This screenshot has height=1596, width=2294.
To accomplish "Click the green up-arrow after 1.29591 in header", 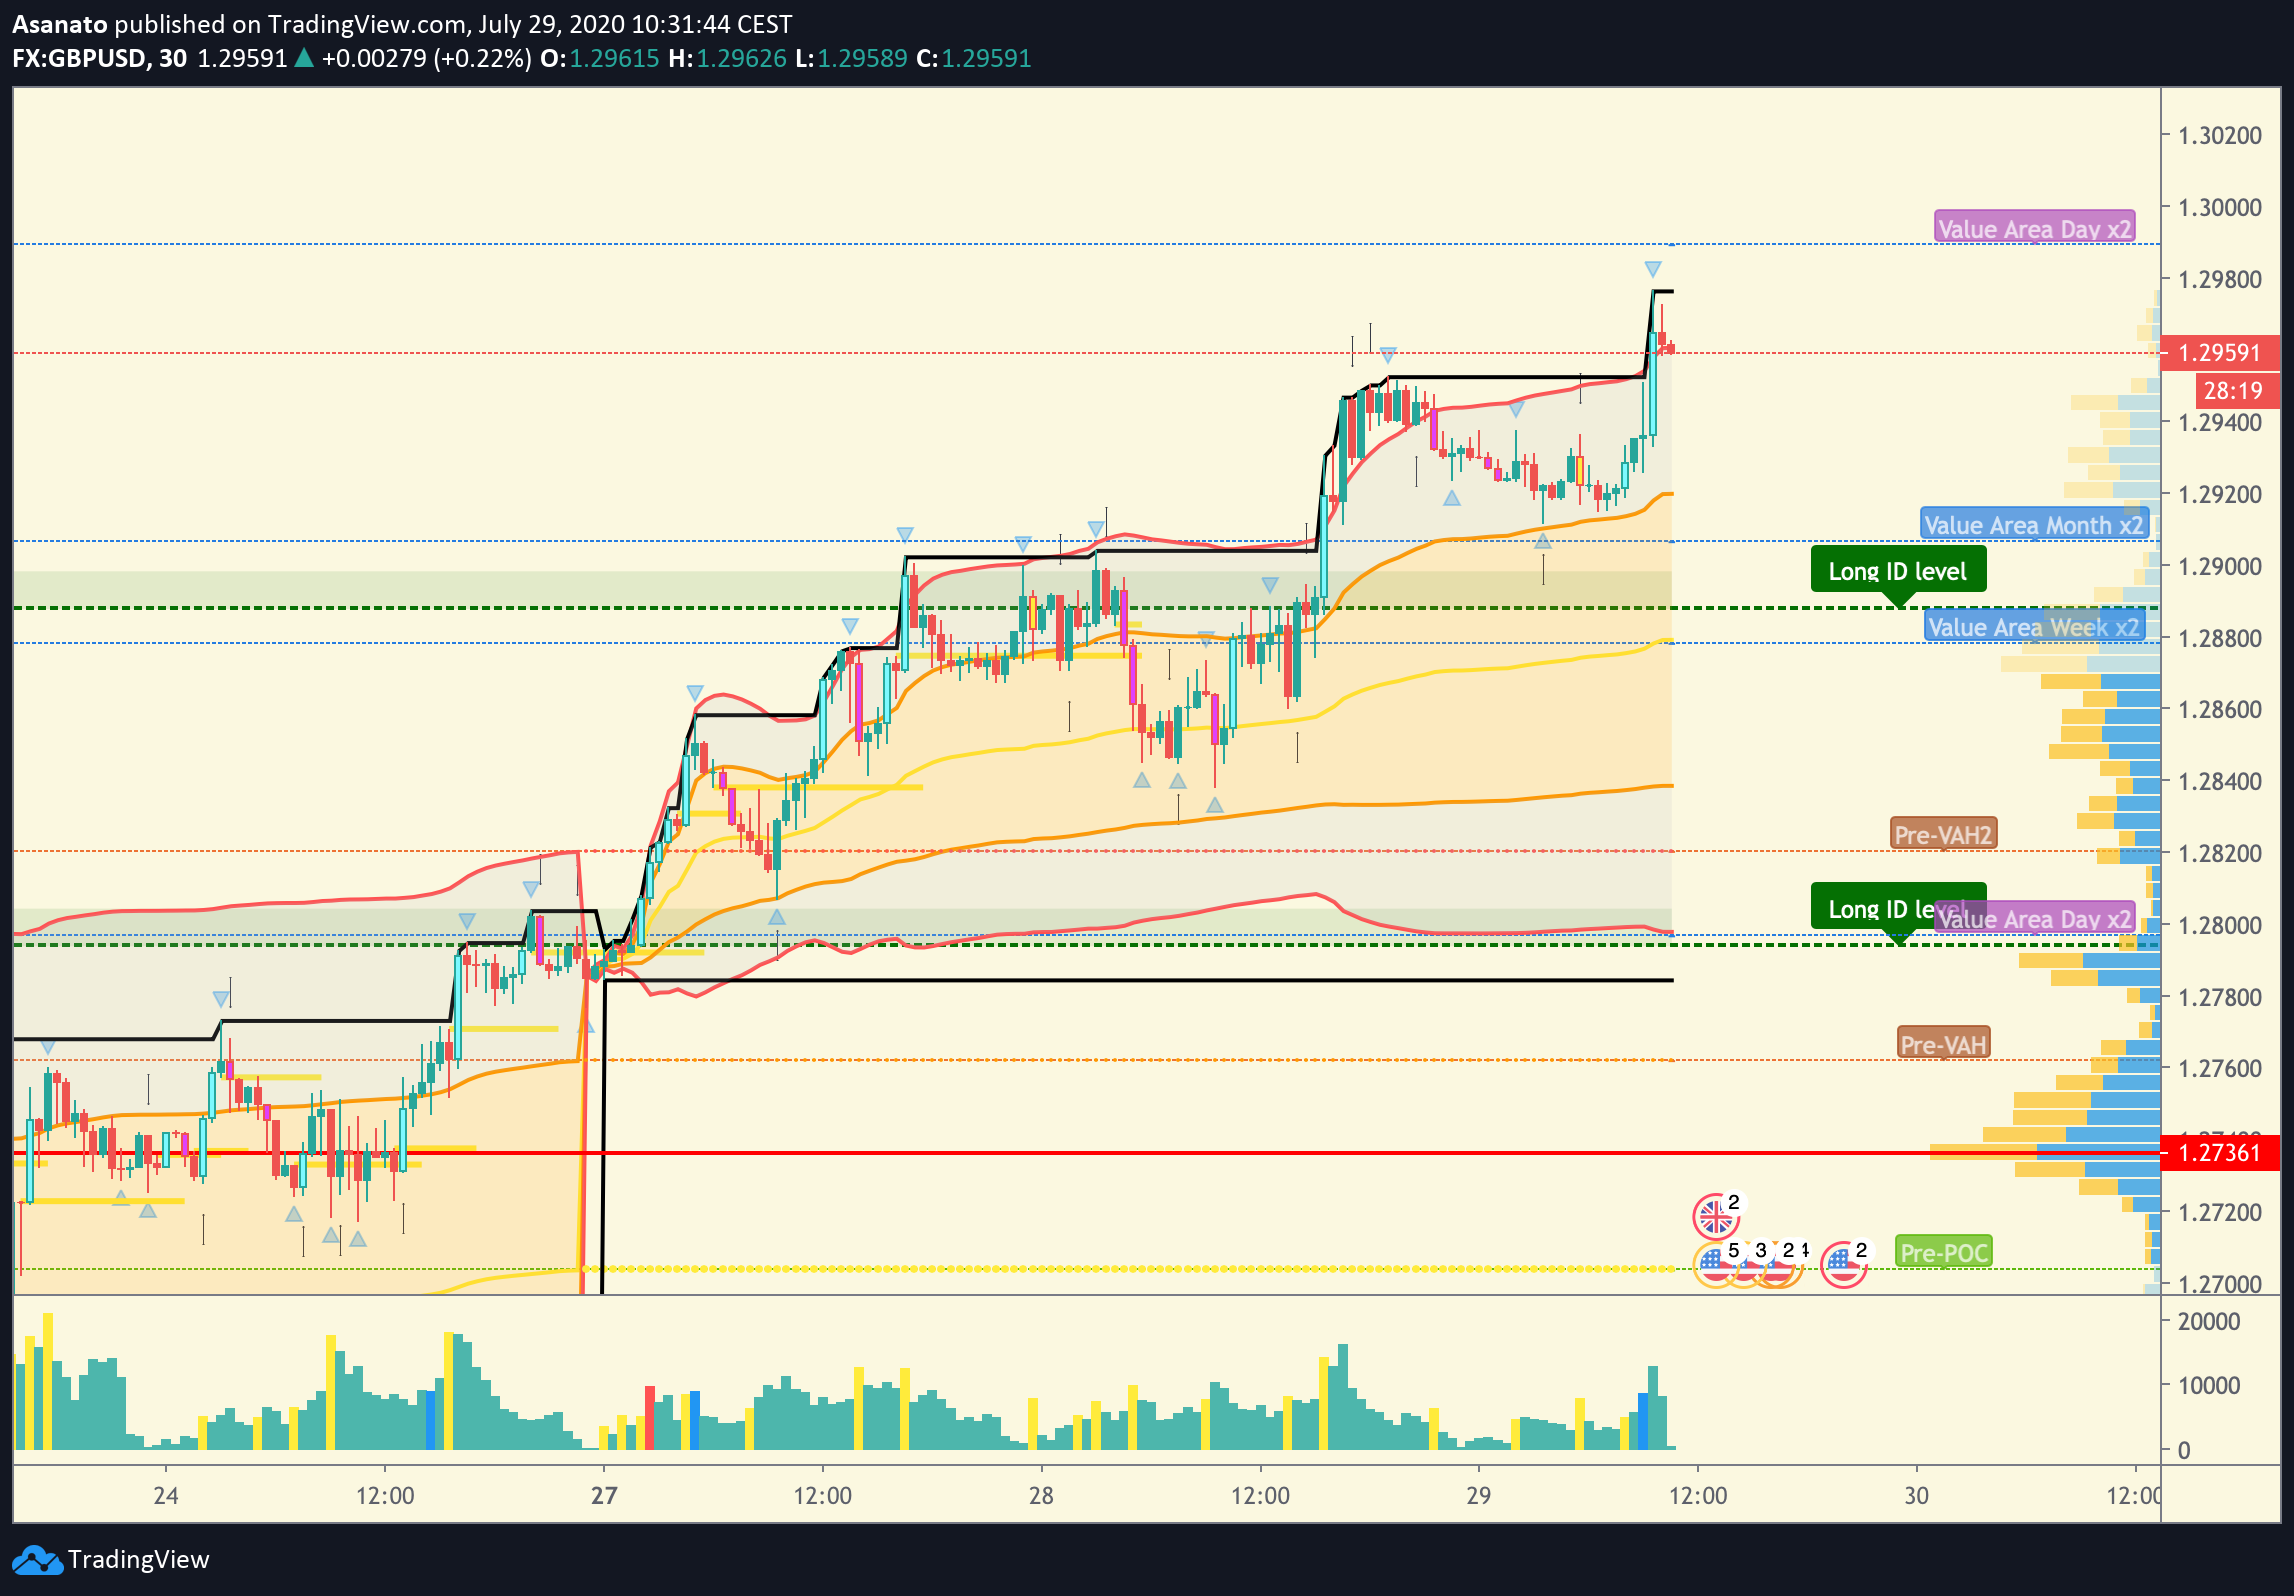I will [x=304, y=58].
